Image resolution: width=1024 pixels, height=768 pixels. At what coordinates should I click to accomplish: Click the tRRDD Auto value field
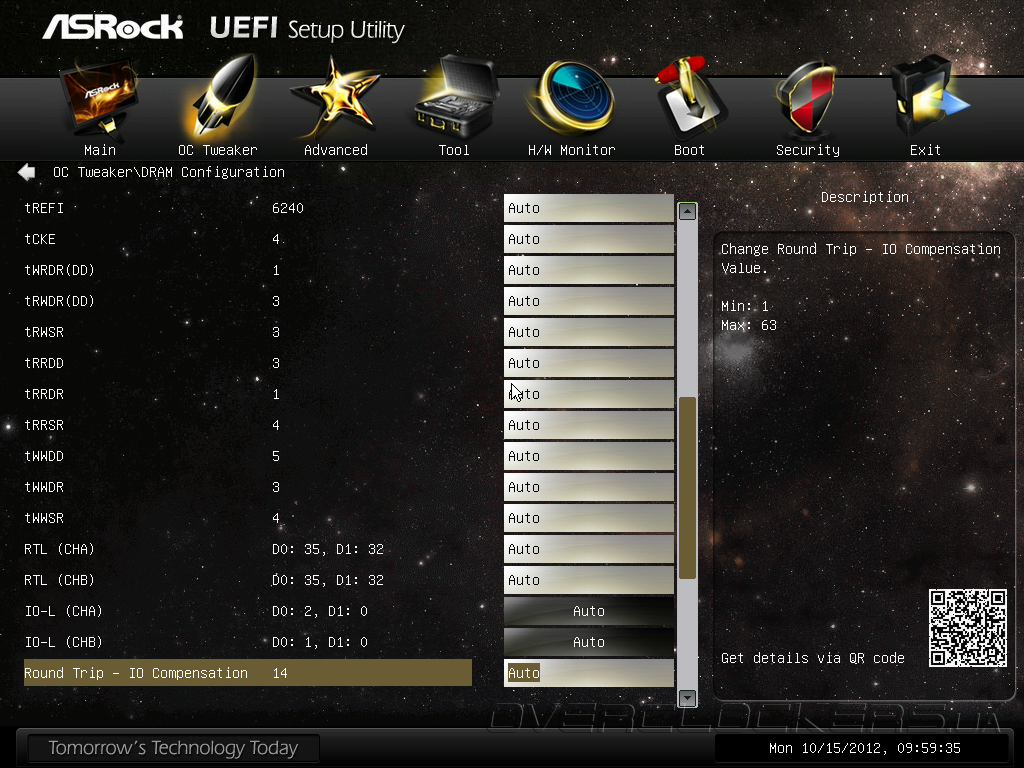588,363
